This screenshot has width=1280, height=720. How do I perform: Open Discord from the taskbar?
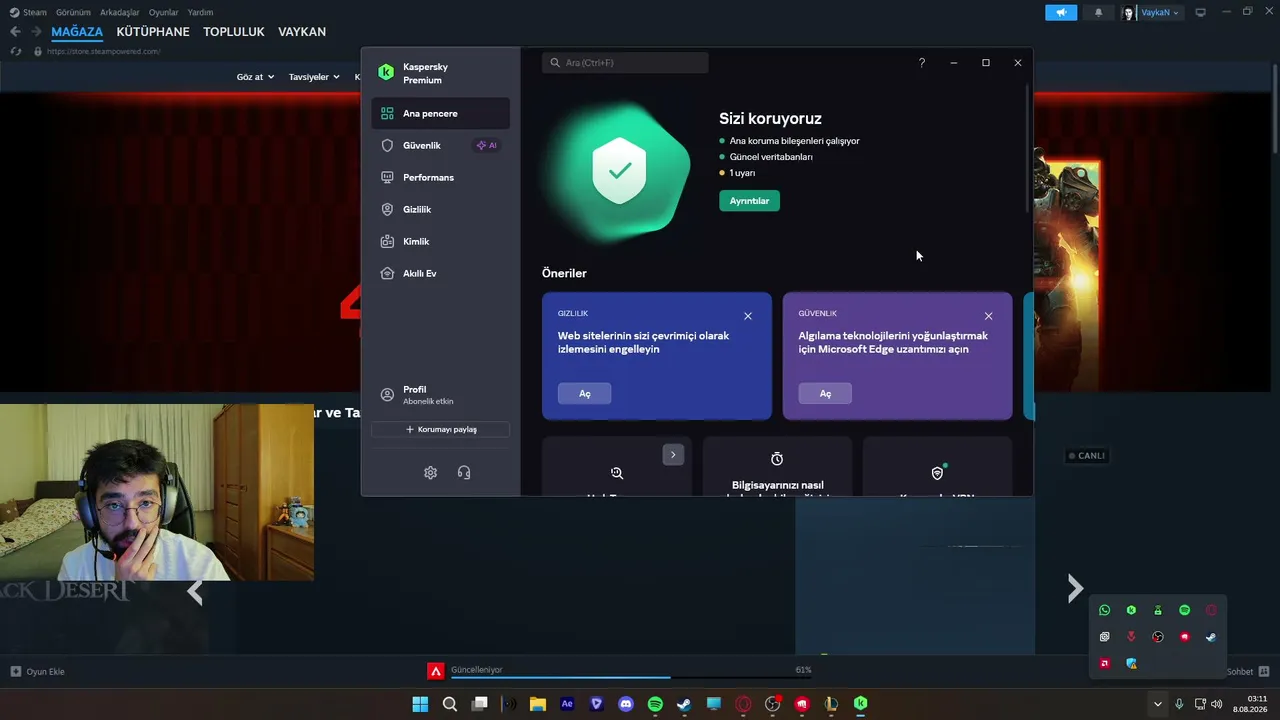(626, 704)
